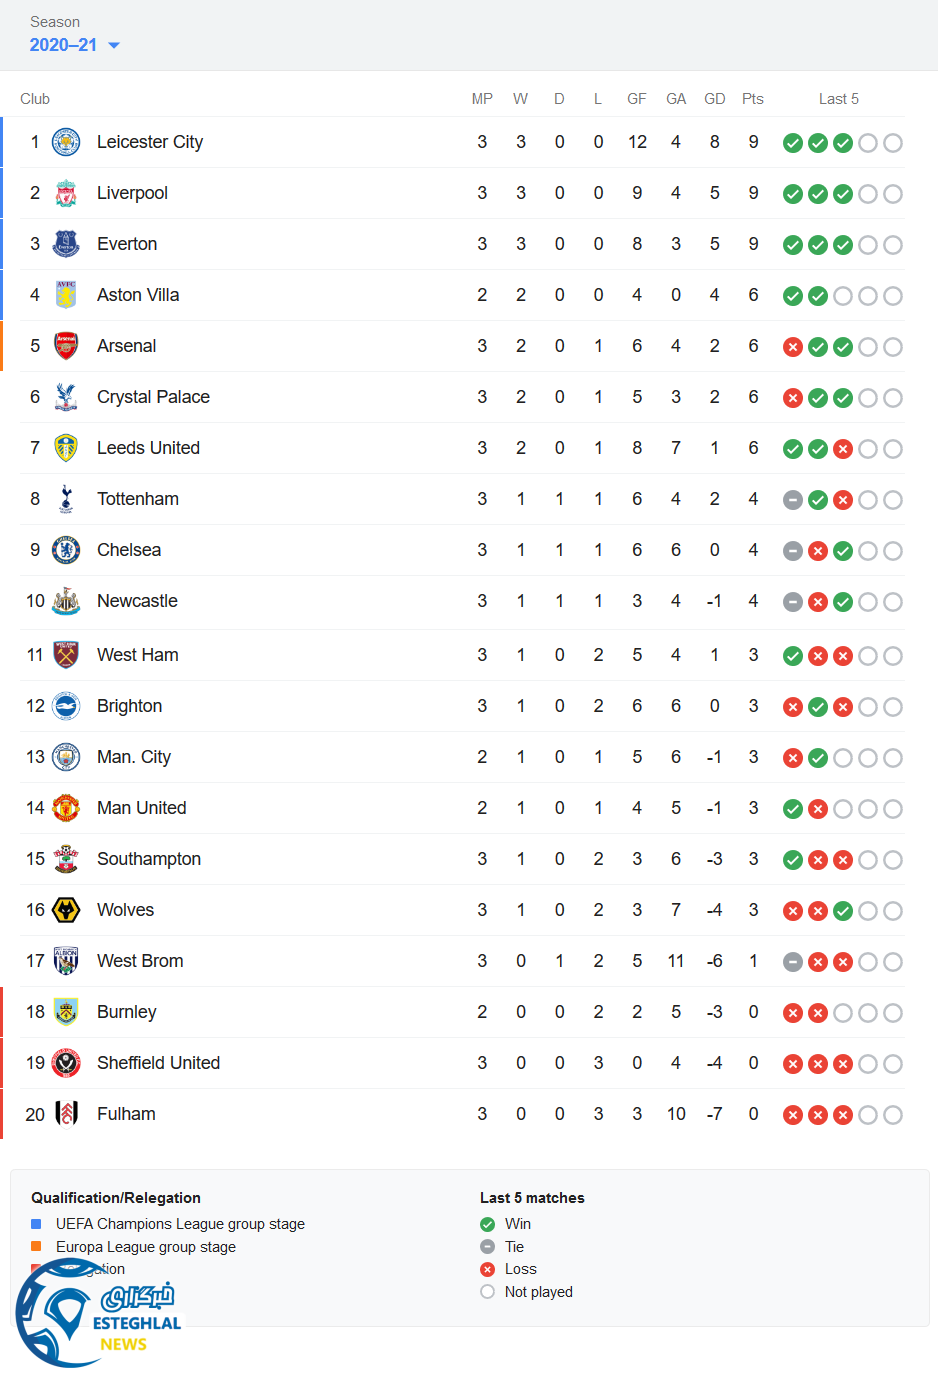Viewport: 941px width, 1395px height.
Task: Open the Everton team link
Action: 127,244
